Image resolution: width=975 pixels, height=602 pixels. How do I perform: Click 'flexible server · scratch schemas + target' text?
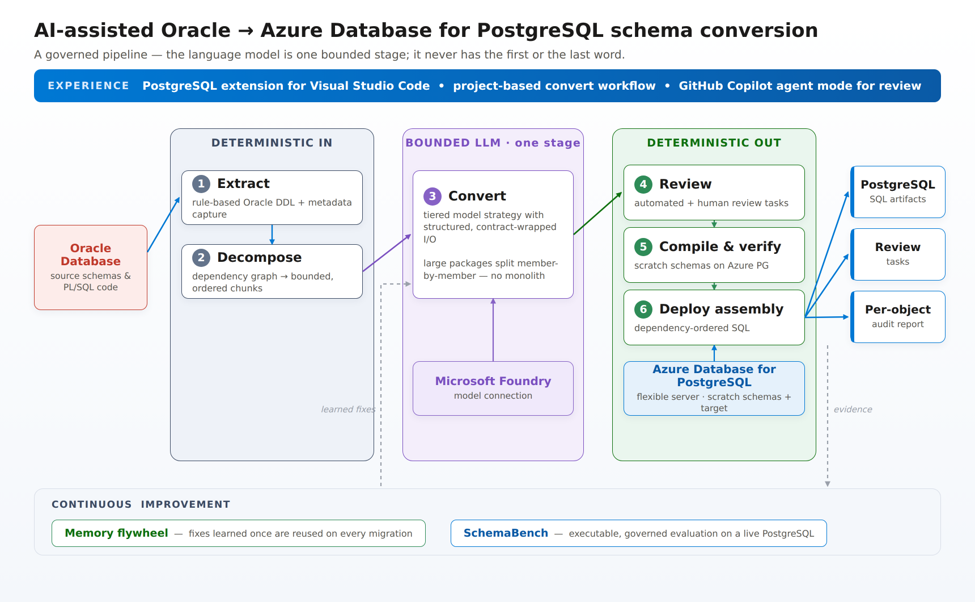point(714,402)
